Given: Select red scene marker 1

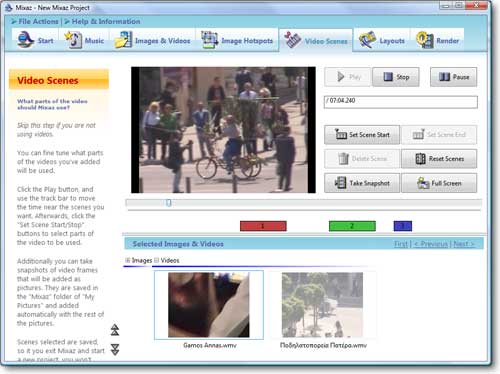Looking at the screenshot, I should point(263,226).
